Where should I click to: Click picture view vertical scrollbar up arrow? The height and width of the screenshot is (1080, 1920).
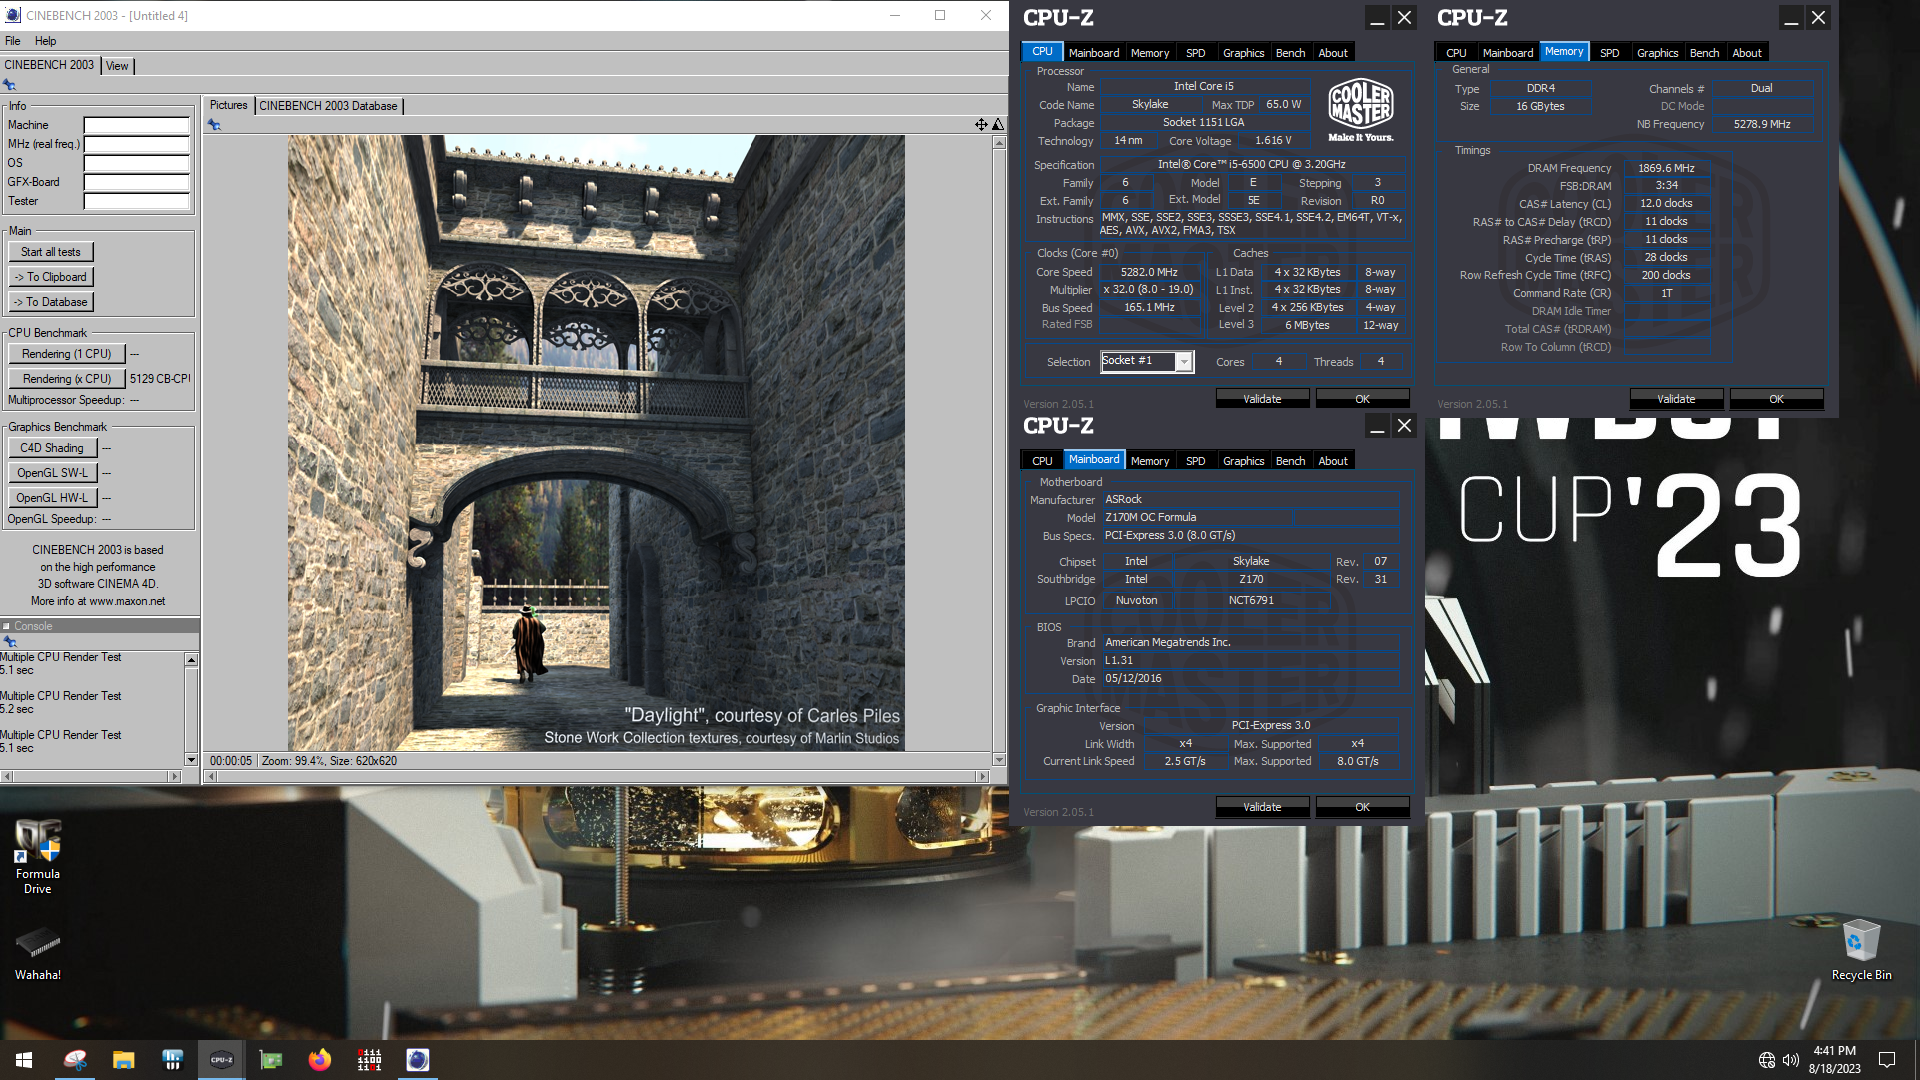[x=999, y=142]
